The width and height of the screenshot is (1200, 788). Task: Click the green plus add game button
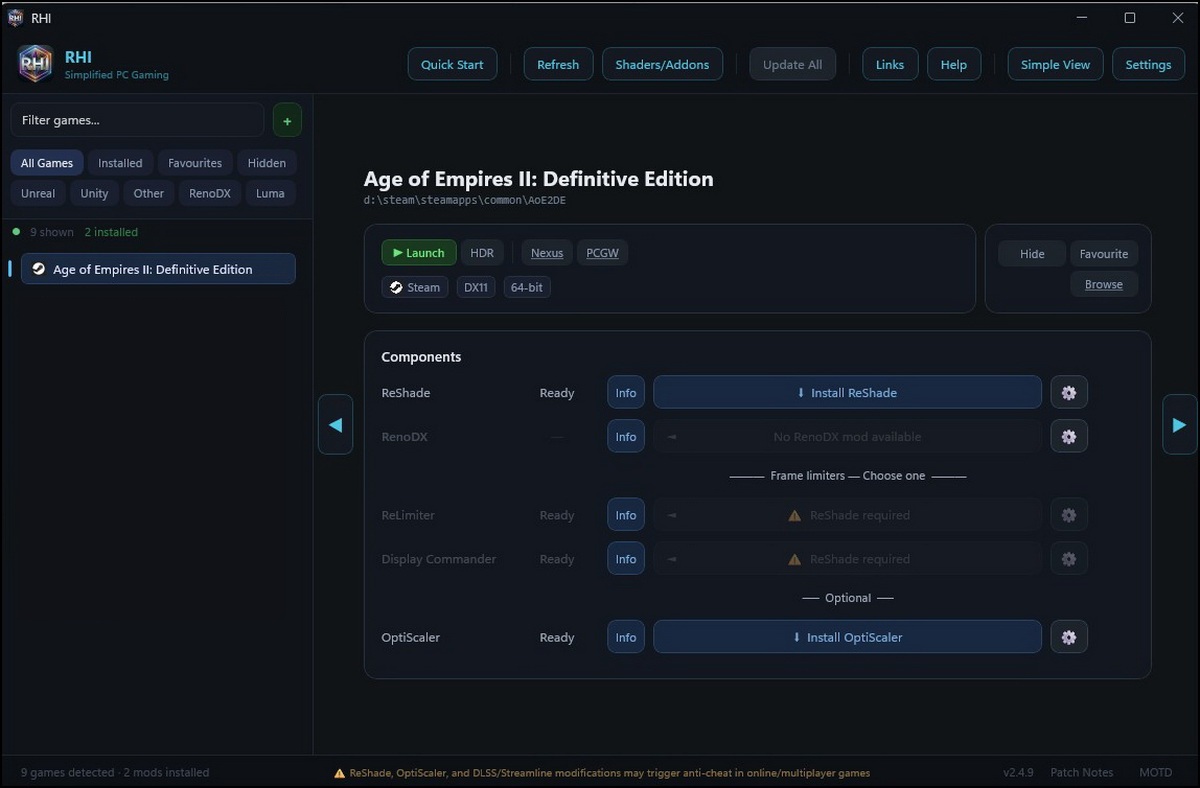tap(287, 120)
